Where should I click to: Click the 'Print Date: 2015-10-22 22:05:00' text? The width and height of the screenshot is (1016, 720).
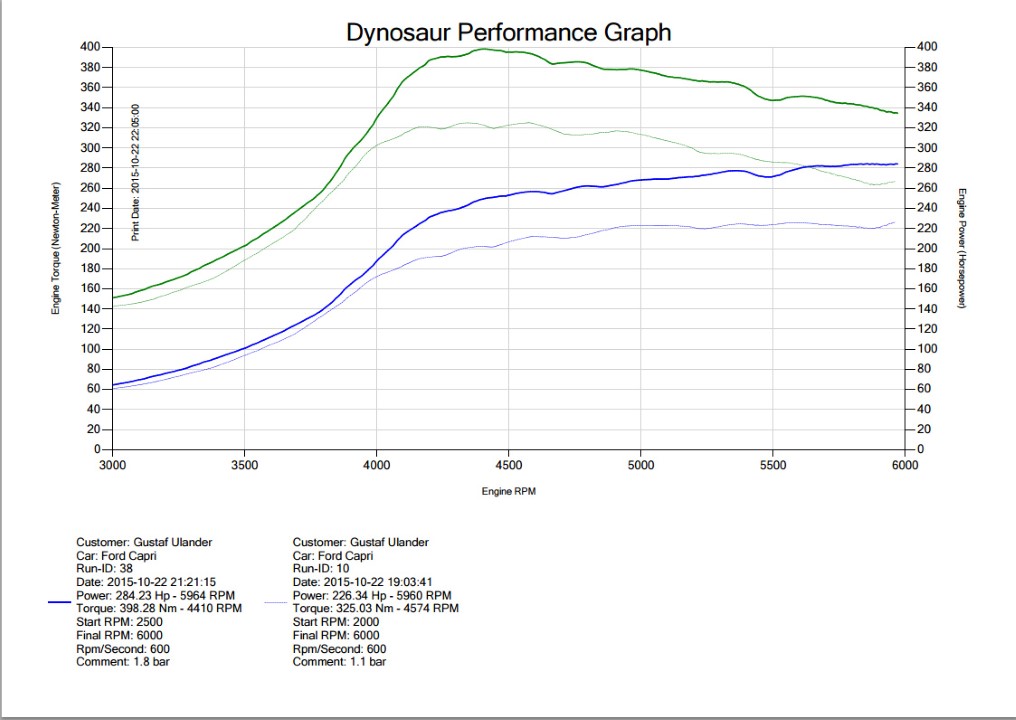pyautogui.click(x=135, y=172)
